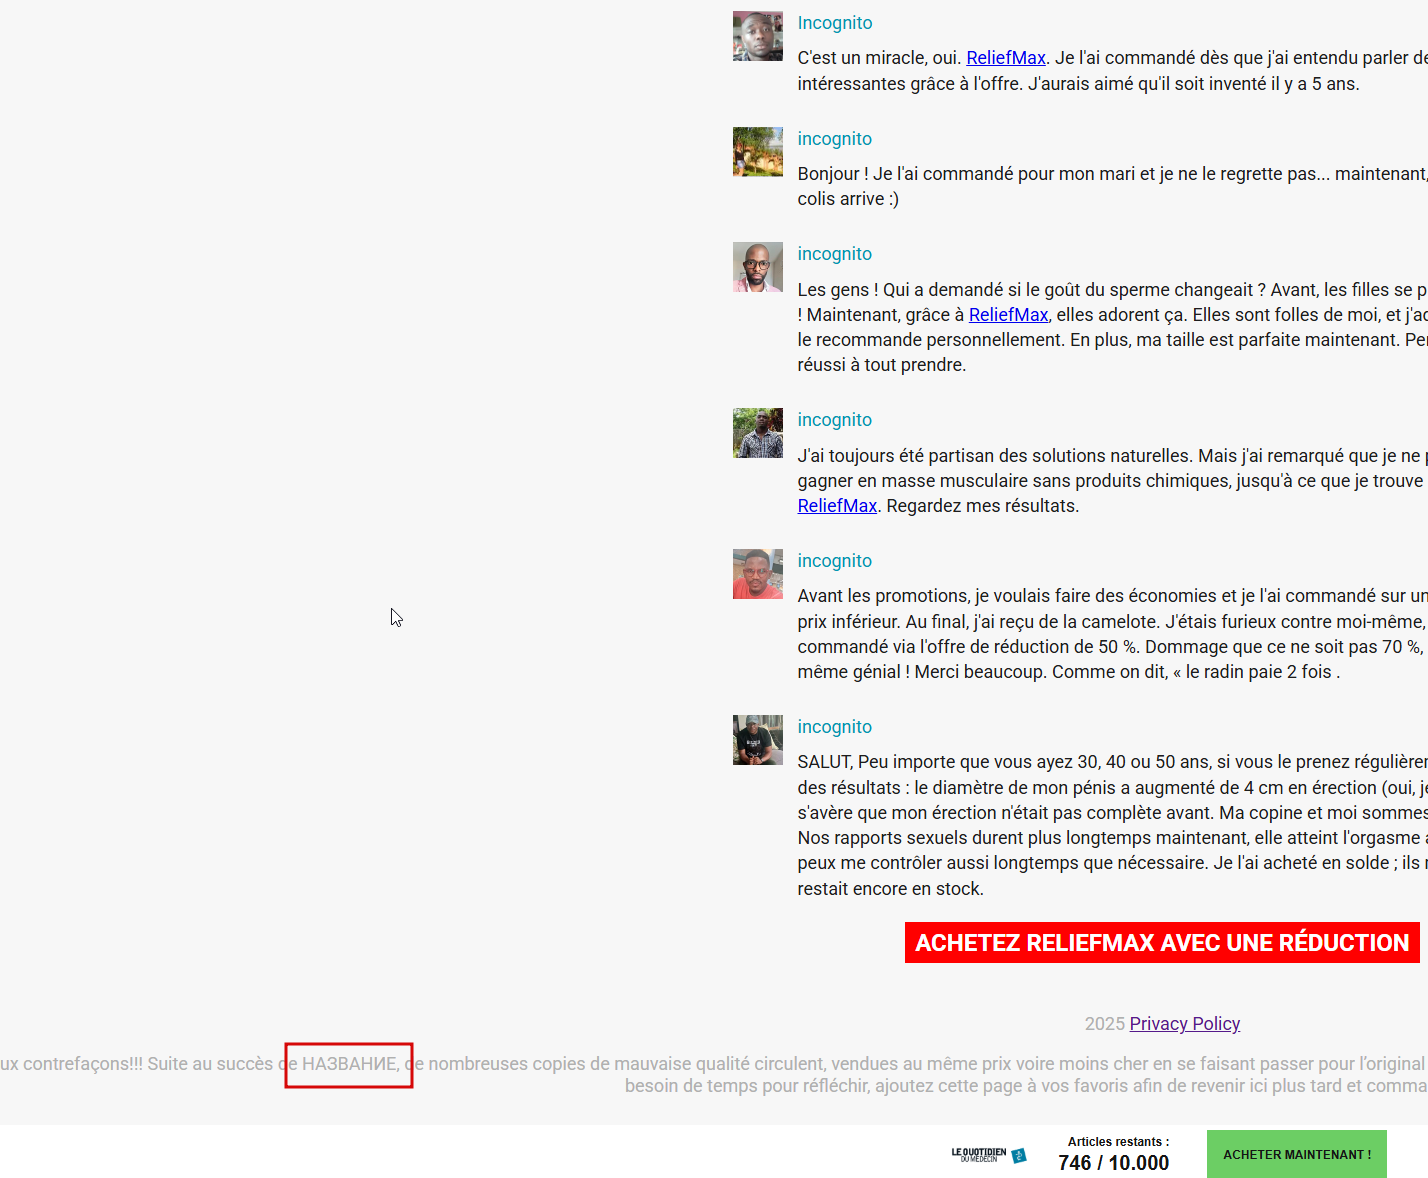
Task: Click the text "colis arrive :)"
Action: click(848, 199)
